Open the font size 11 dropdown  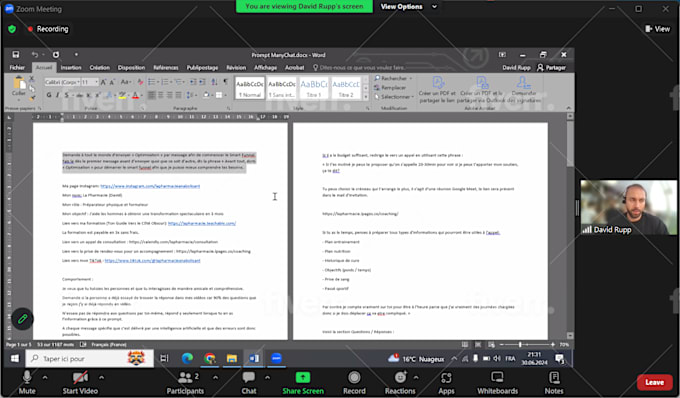(x=96, y=82)
